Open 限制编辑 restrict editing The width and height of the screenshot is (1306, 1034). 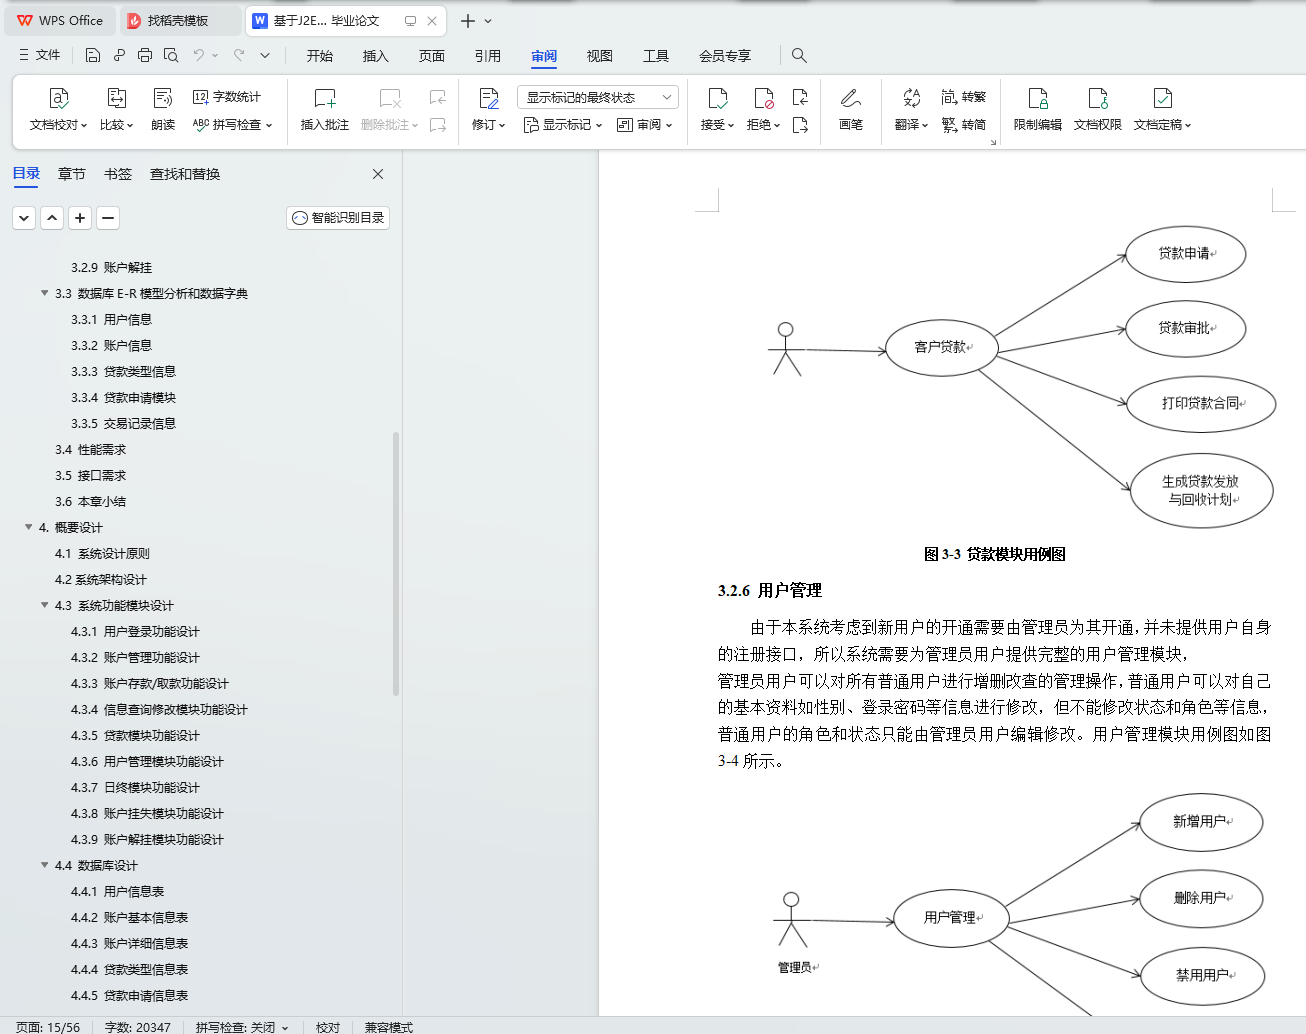tap(1038, 110)
